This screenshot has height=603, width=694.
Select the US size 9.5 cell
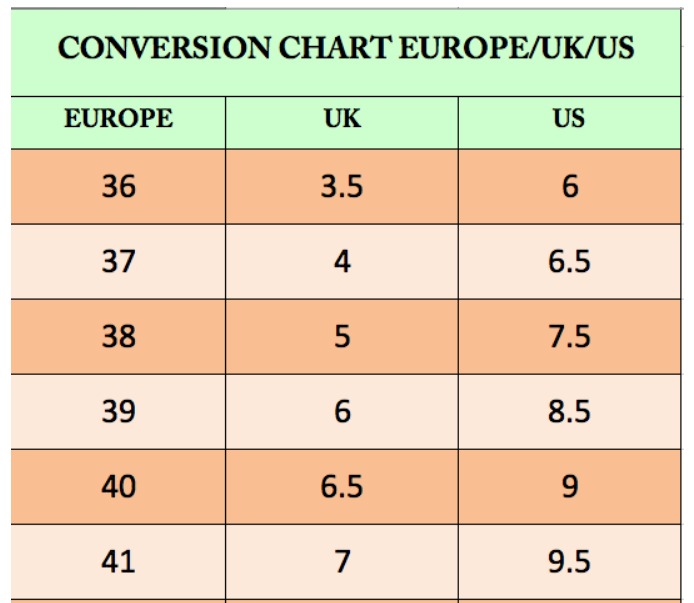pyautogui.click(x=569, y=562)
